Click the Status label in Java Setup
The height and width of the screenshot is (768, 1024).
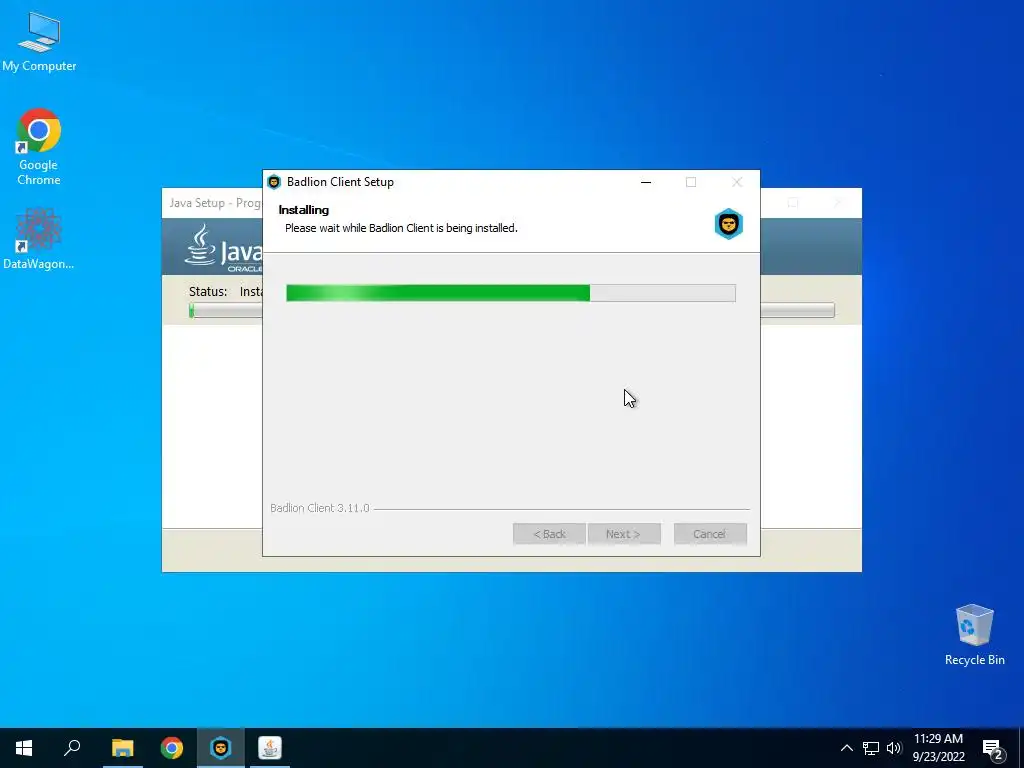tap(208, 291)
